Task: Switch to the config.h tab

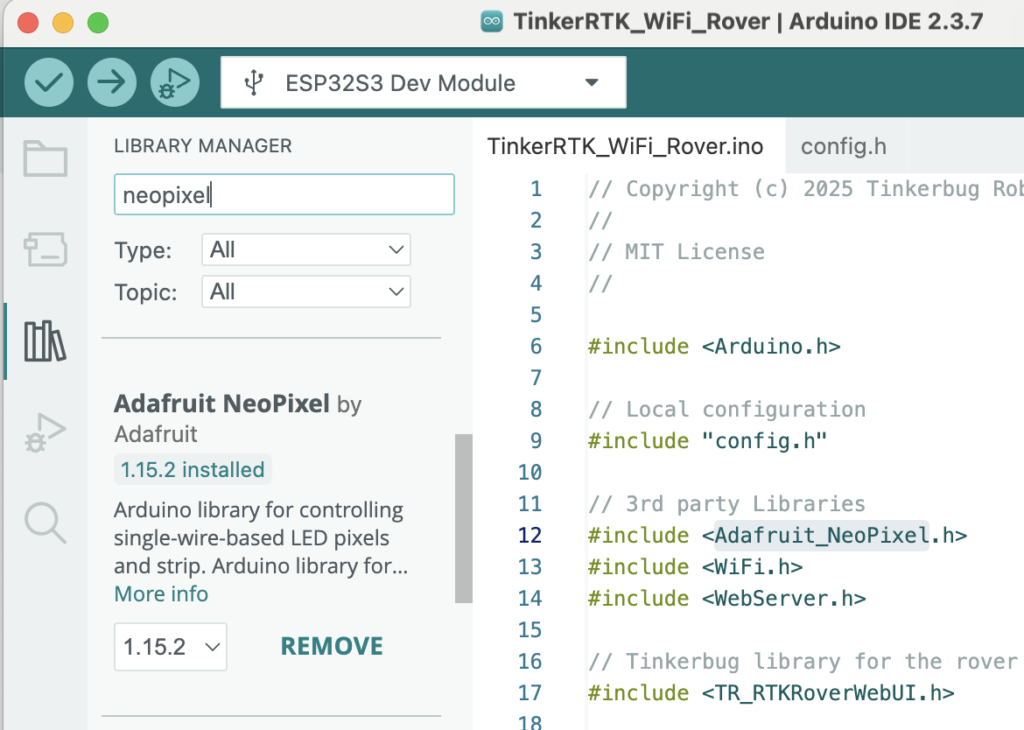Action: (843, 147)
